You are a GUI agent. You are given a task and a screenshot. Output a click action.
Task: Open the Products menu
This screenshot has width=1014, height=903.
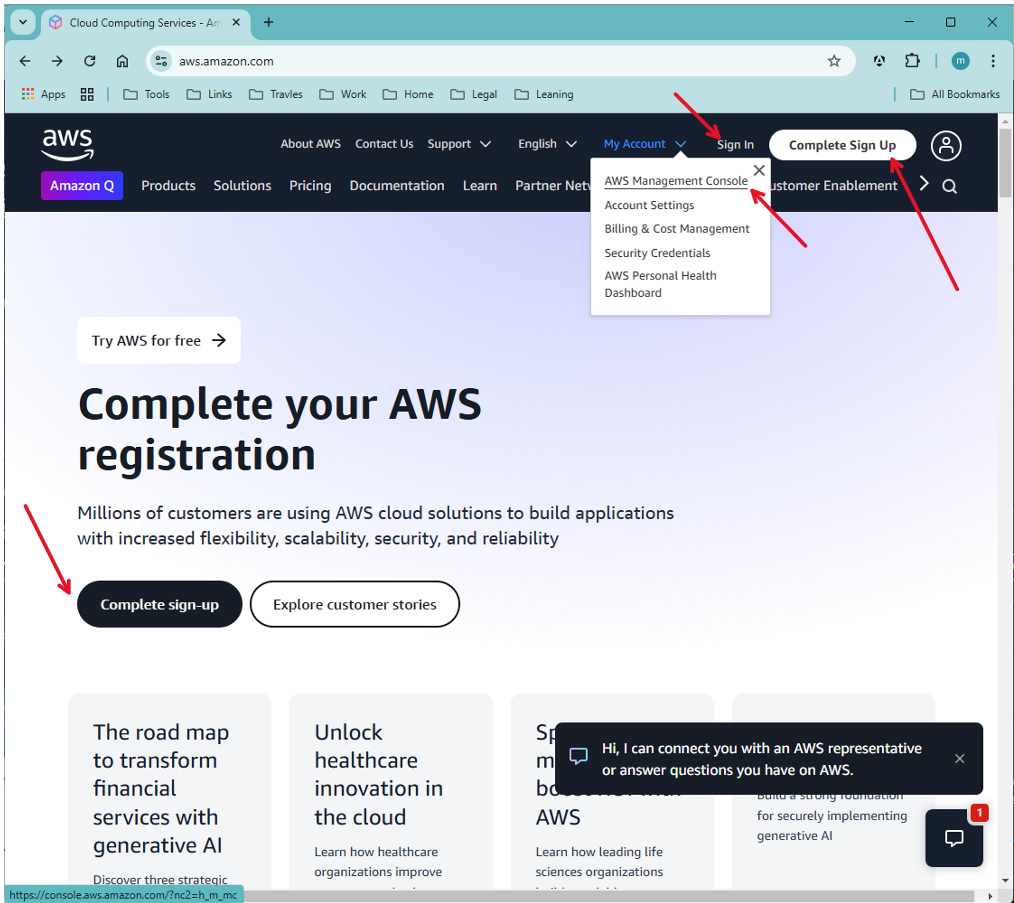(x=168, y=186)
